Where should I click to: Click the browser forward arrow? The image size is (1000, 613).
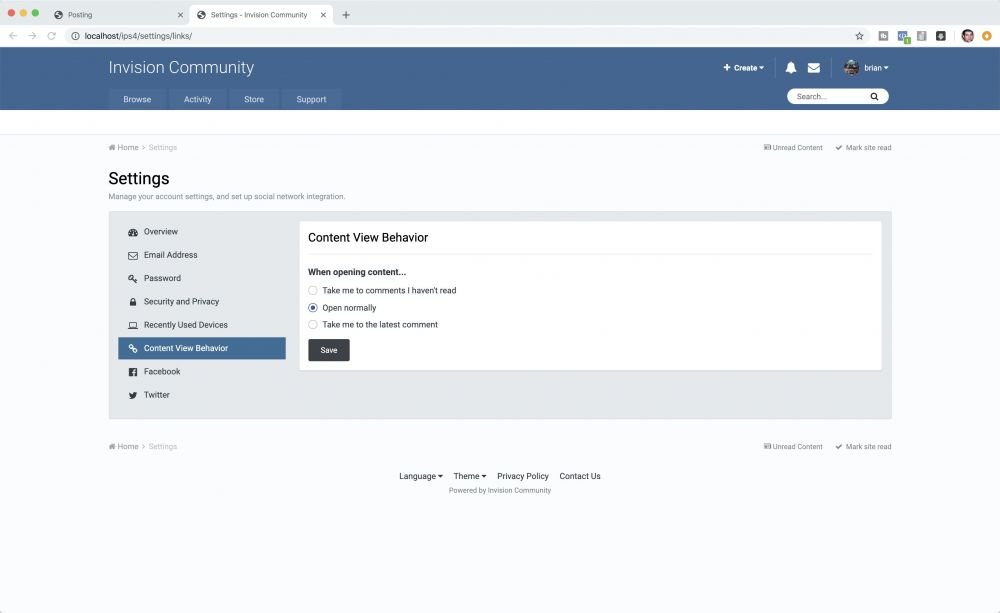point(32,36)
